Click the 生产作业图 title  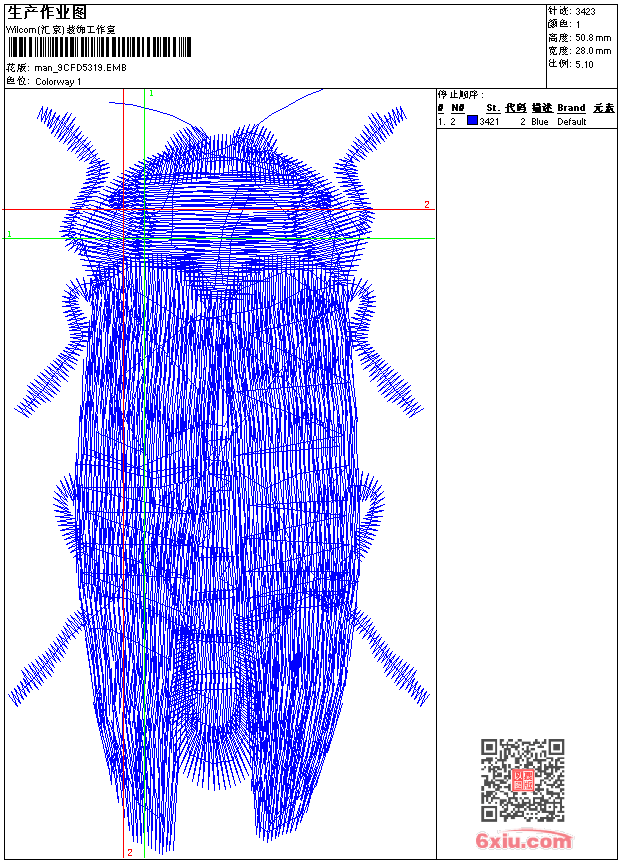(x=47, y=12)
